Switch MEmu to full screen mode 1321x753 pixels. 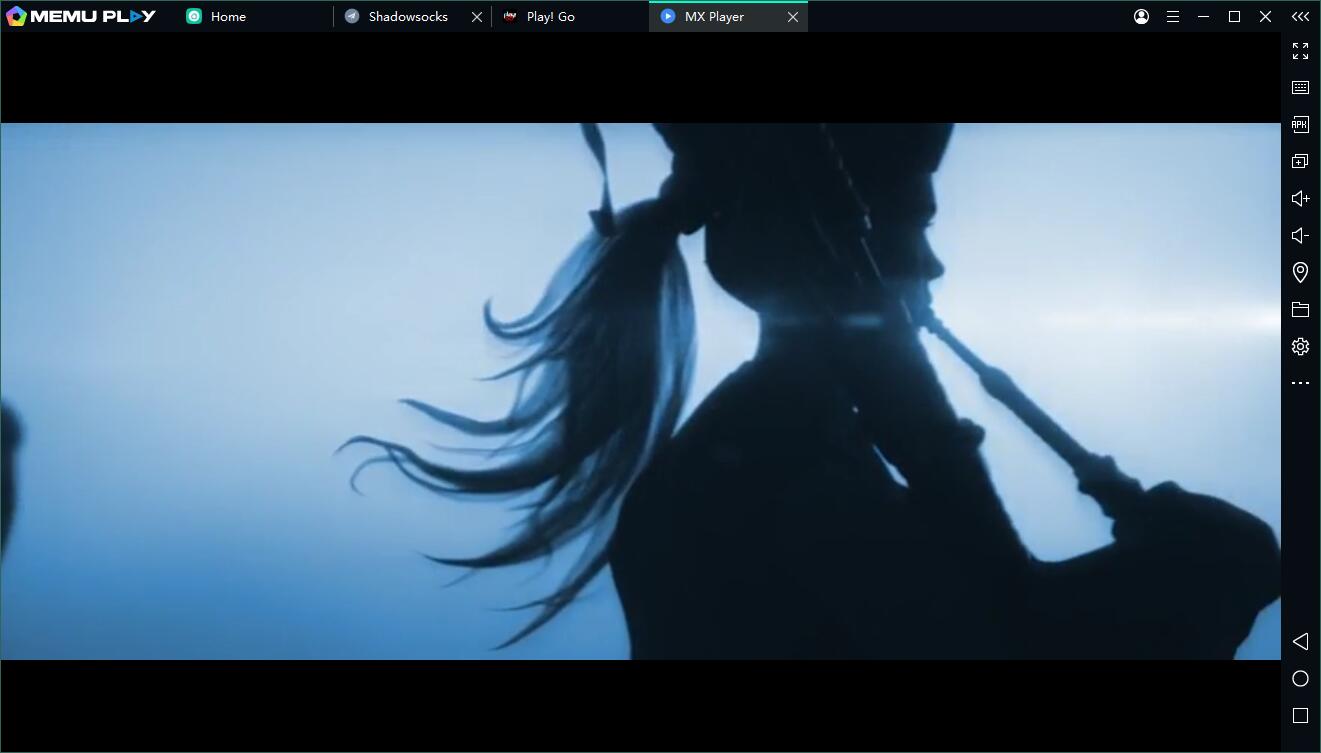pyautogui.click(x=1300, y=51)
